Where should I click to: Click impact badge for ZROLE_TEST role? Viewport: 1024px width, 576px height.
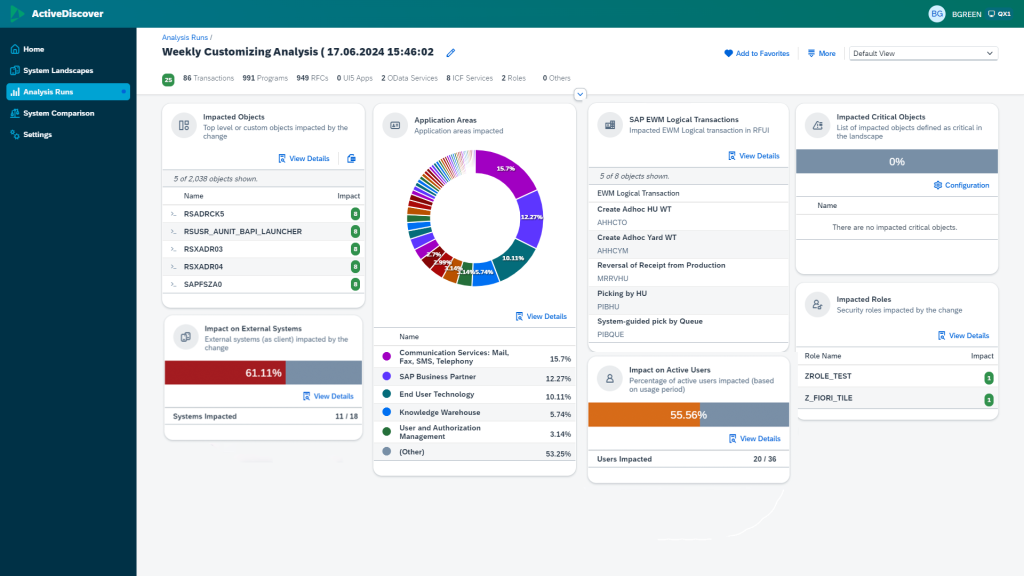click(x=989, y=377)
